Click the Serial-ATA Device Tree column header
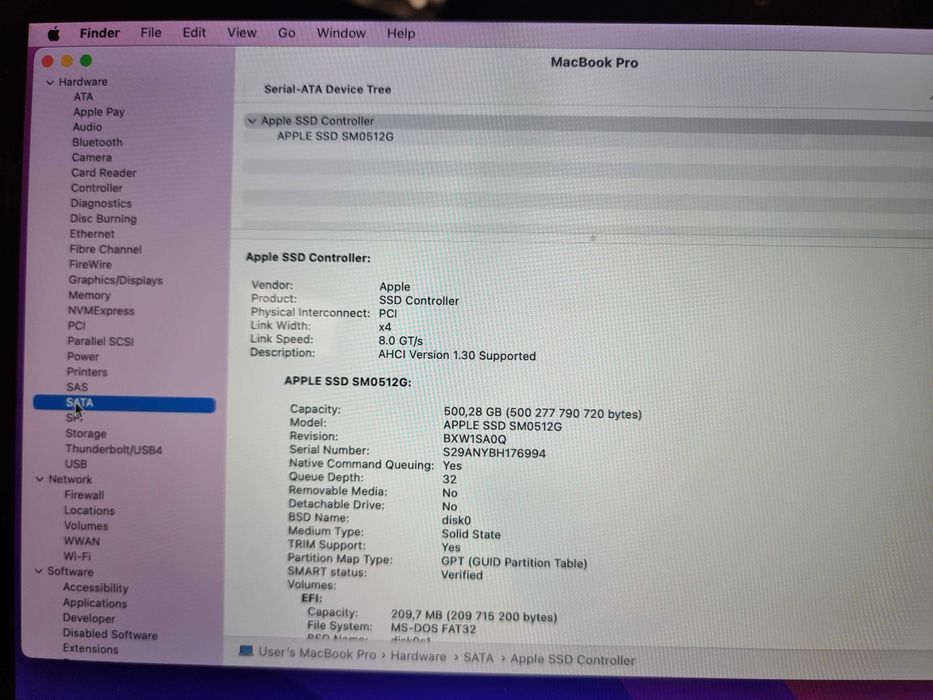This screenshot has width=933, height=700. pyautogui.click(x=327, y=89)
